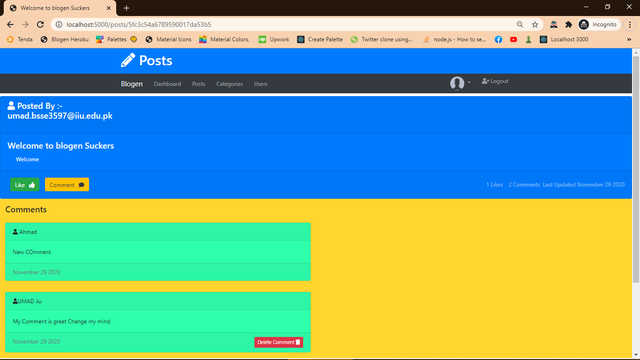Reload the page with the refresh icon
The height and width of the screenshot is (360, 640).
[x=40, y=24]
